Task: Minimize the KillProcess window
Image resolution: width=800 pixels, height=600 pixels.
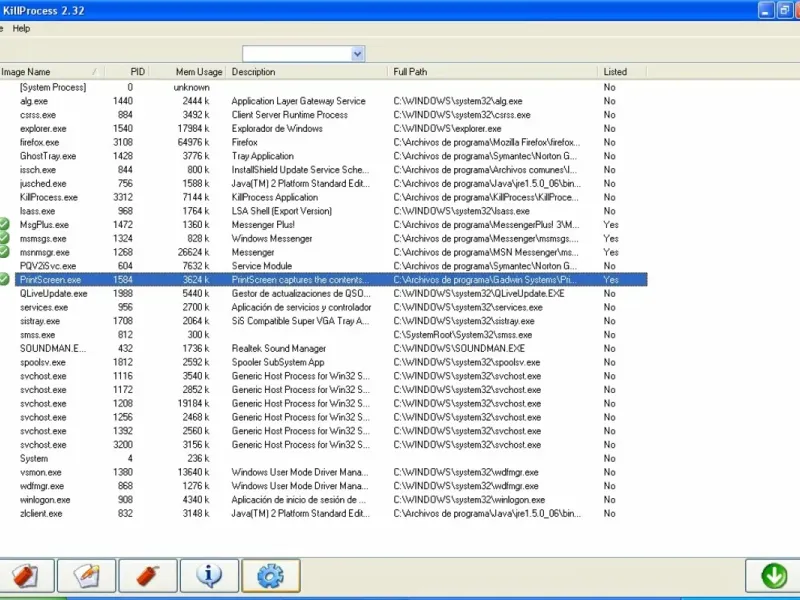Action: coord(766,10)
